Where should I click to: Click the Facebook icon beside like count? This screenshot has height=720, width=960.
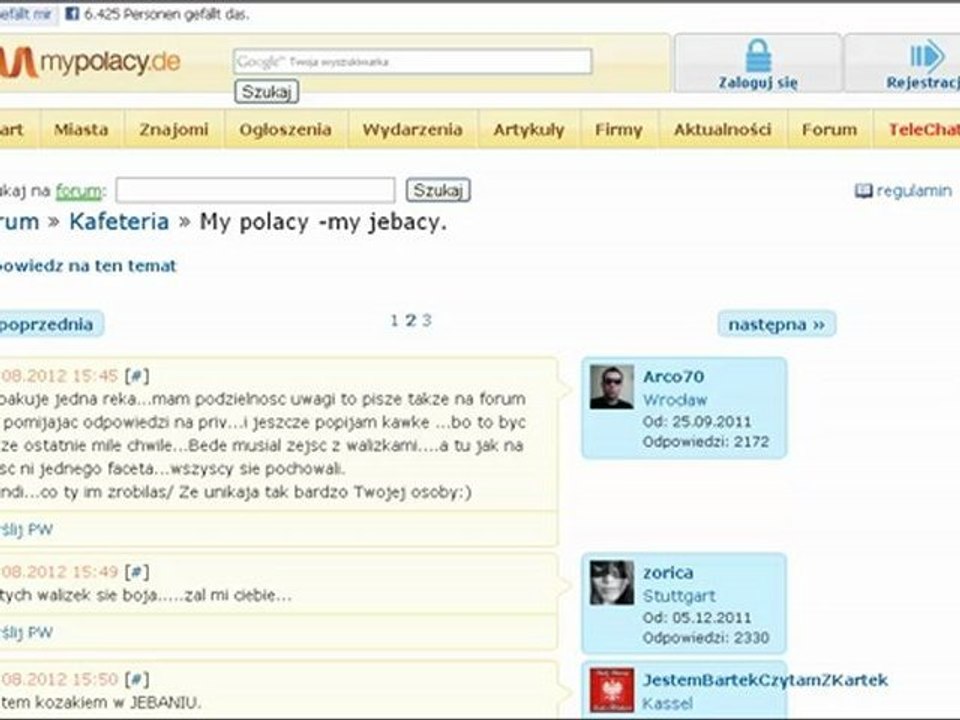click(72, 13)
